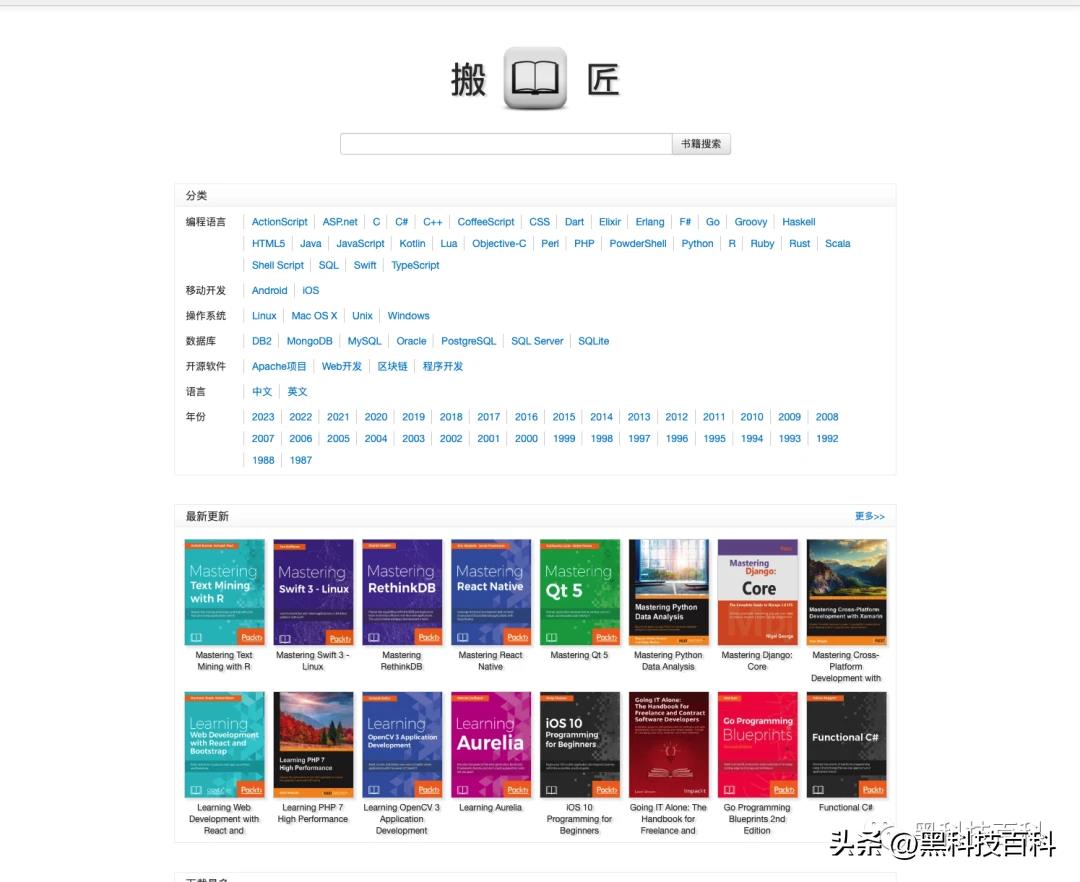Choose the SQLite database link
This screenshot has width=1080, height=882.
(594, 341)
